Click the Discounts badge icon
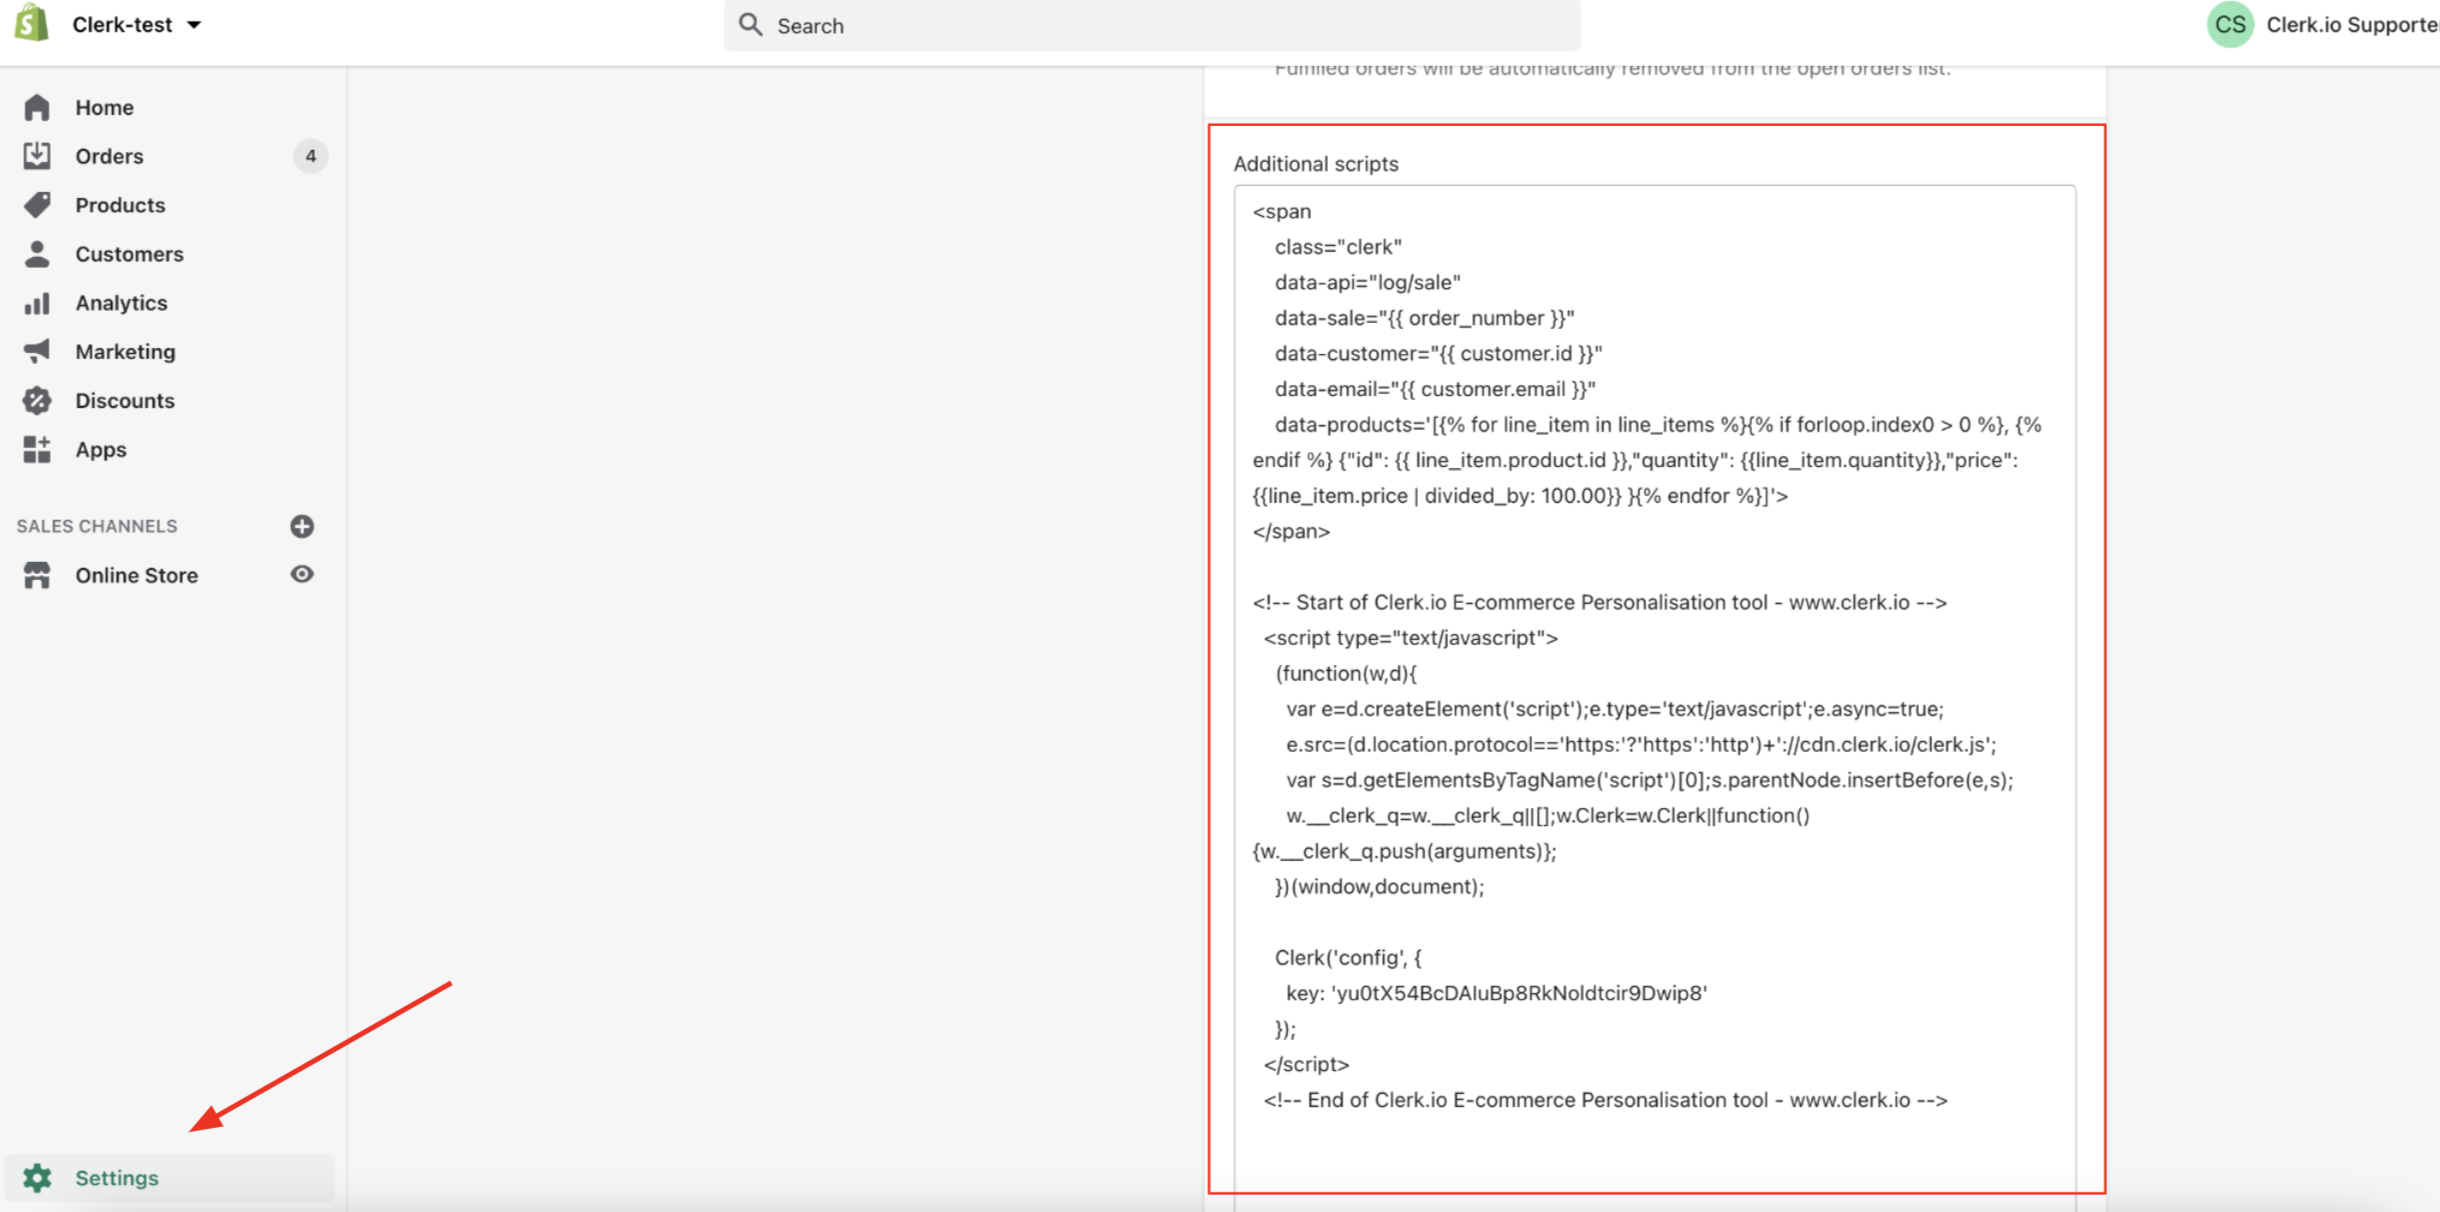2440x1212 pixels. coord(37,400)
